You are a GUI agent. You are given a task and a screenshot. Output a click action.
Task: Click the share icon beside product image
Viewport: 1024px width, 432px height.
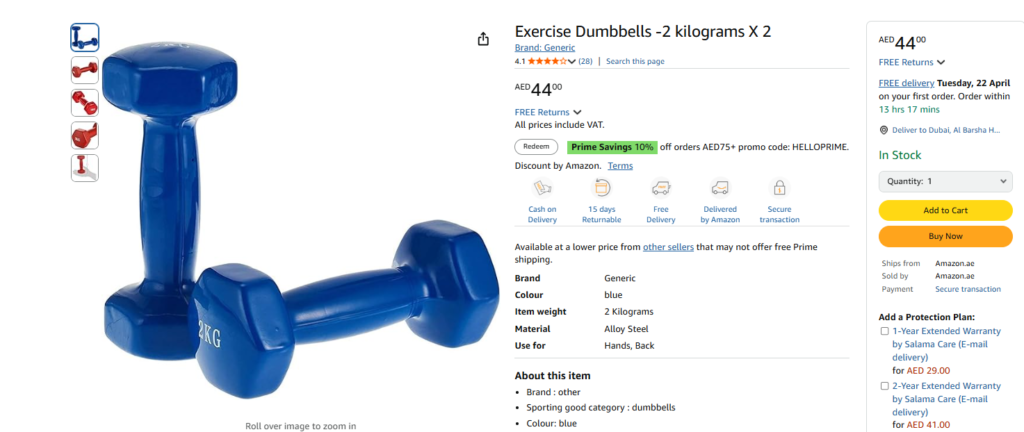(x=483, y=39)
